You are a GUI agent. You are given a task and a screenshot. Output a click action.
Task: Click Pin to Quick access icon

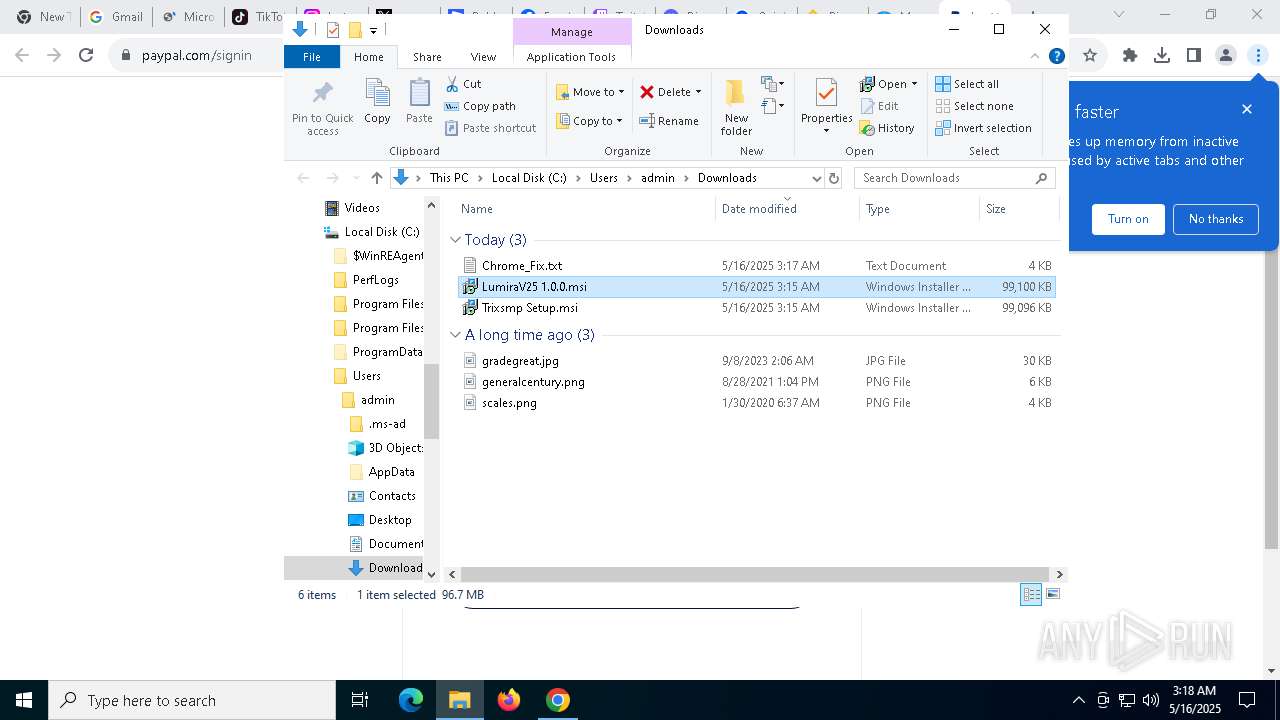click(x=322, y=108)
